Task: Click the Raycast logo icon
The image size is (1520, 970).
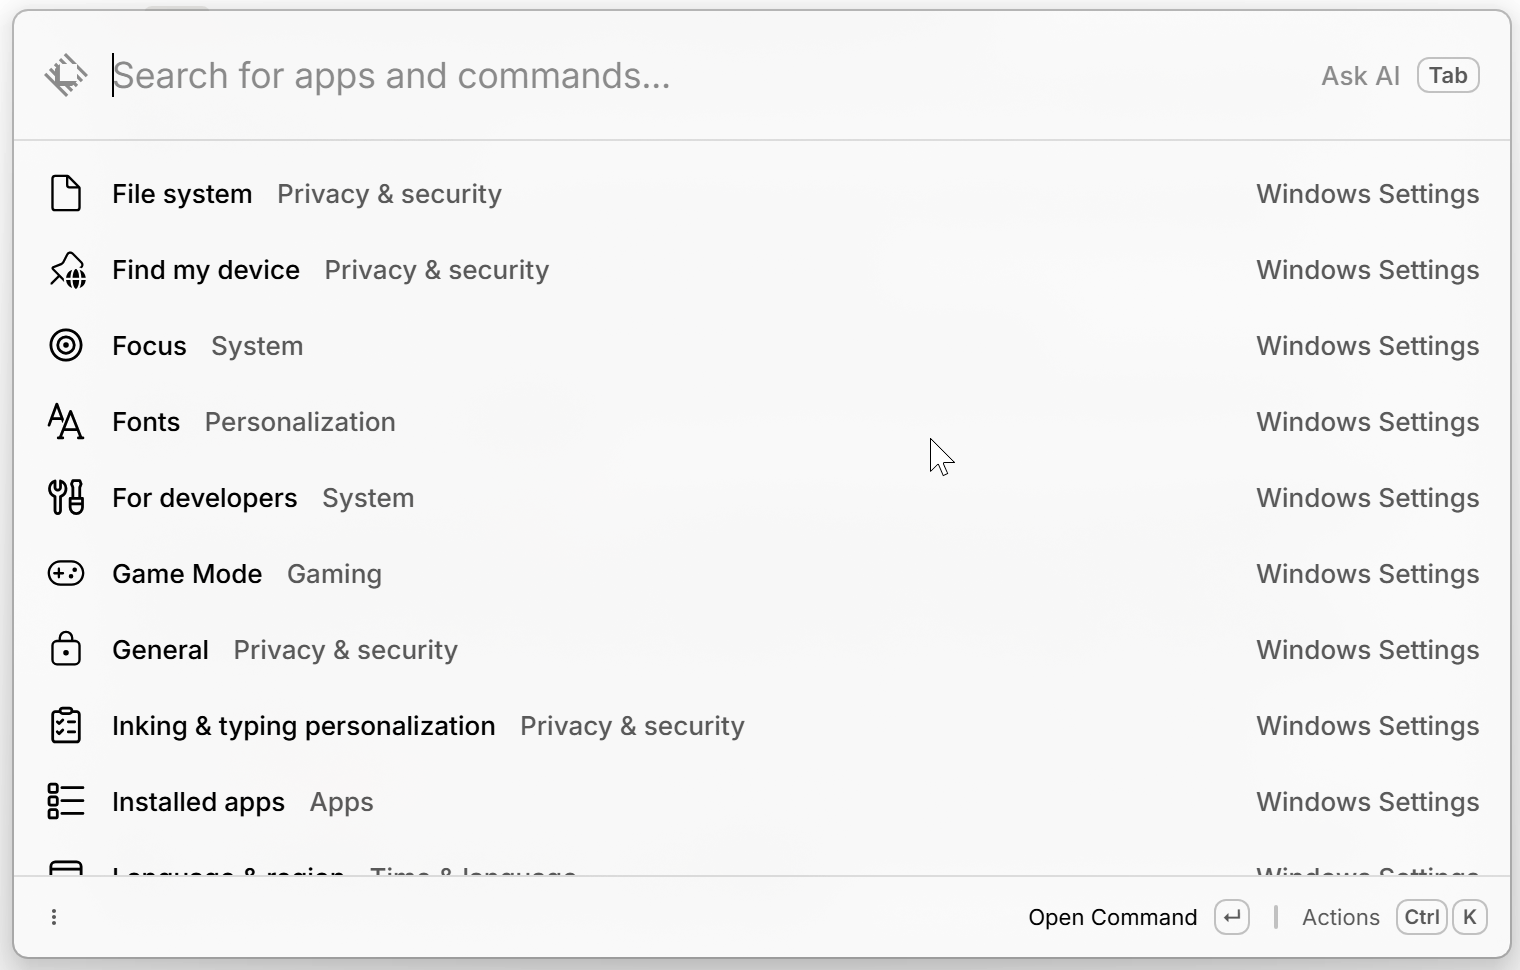Action: tap(66, 75)
